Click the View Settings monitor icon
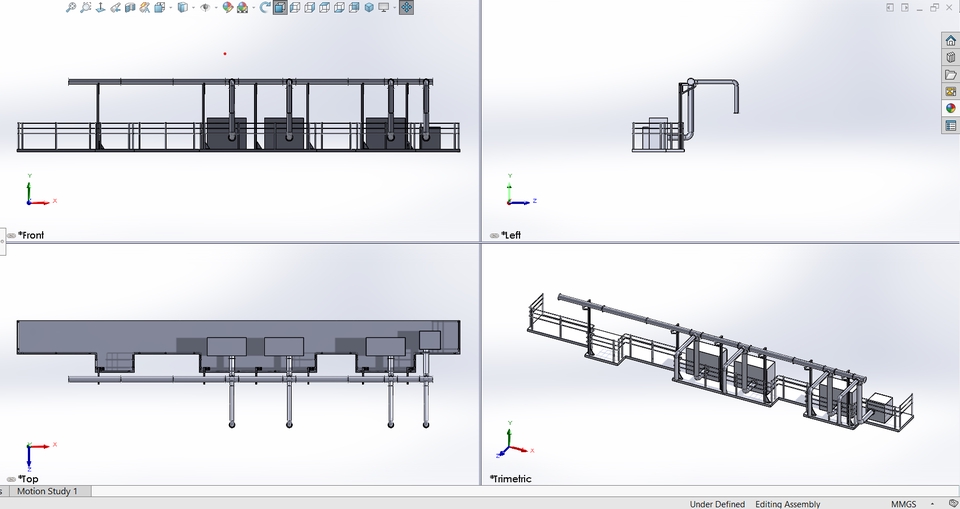Screen dimensions: 960x509 pos(384,7)
